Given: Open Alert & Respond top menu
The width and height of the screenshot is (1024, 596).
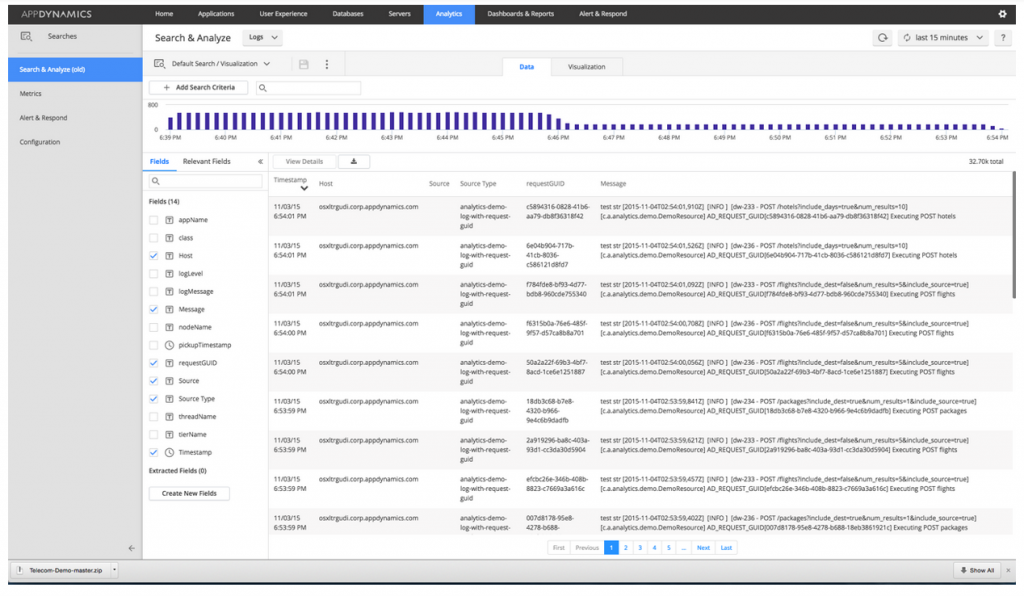Looking at the screenshot, I should [603, 14].
